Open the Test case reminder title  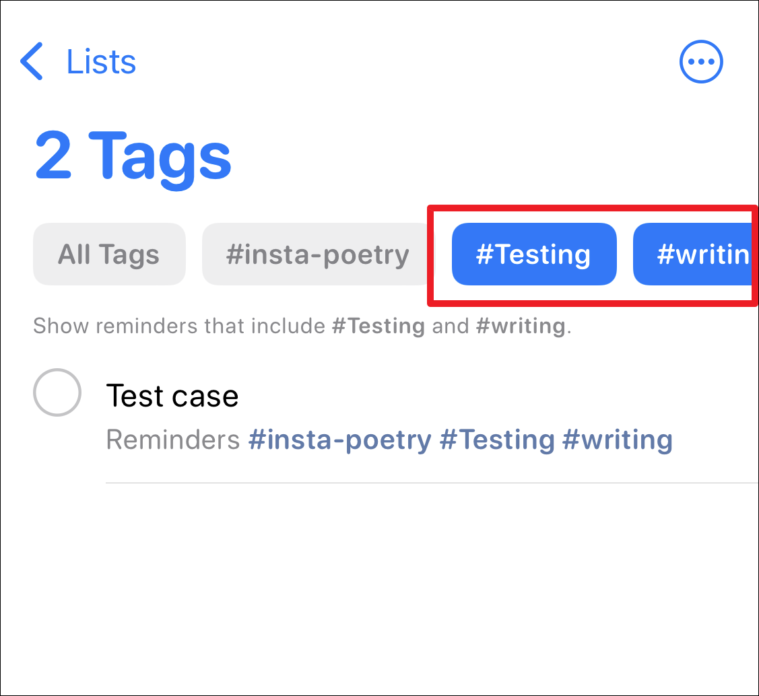(x=172, y=396)
